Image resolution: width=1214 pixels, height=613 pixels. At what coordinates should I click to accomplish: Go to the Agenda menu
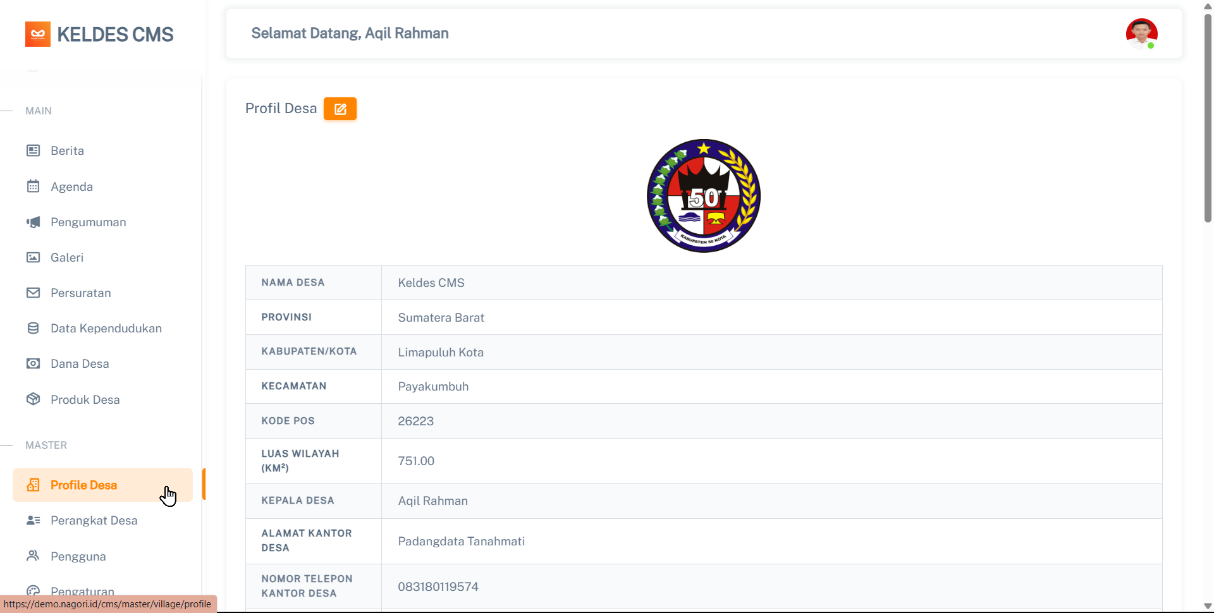pos(72,187)
